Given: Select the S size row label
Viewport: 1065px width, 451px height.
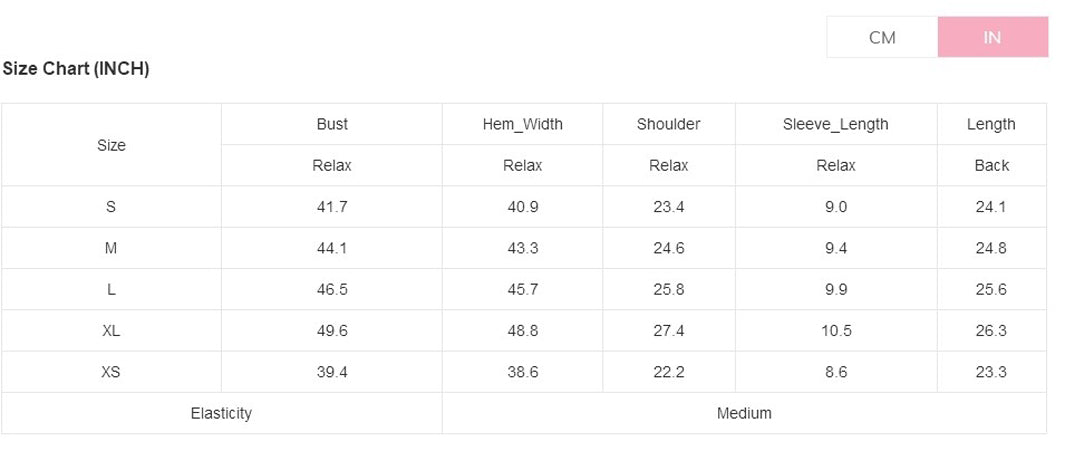Looking at the screenshot, I should click(x=111, y=207).
